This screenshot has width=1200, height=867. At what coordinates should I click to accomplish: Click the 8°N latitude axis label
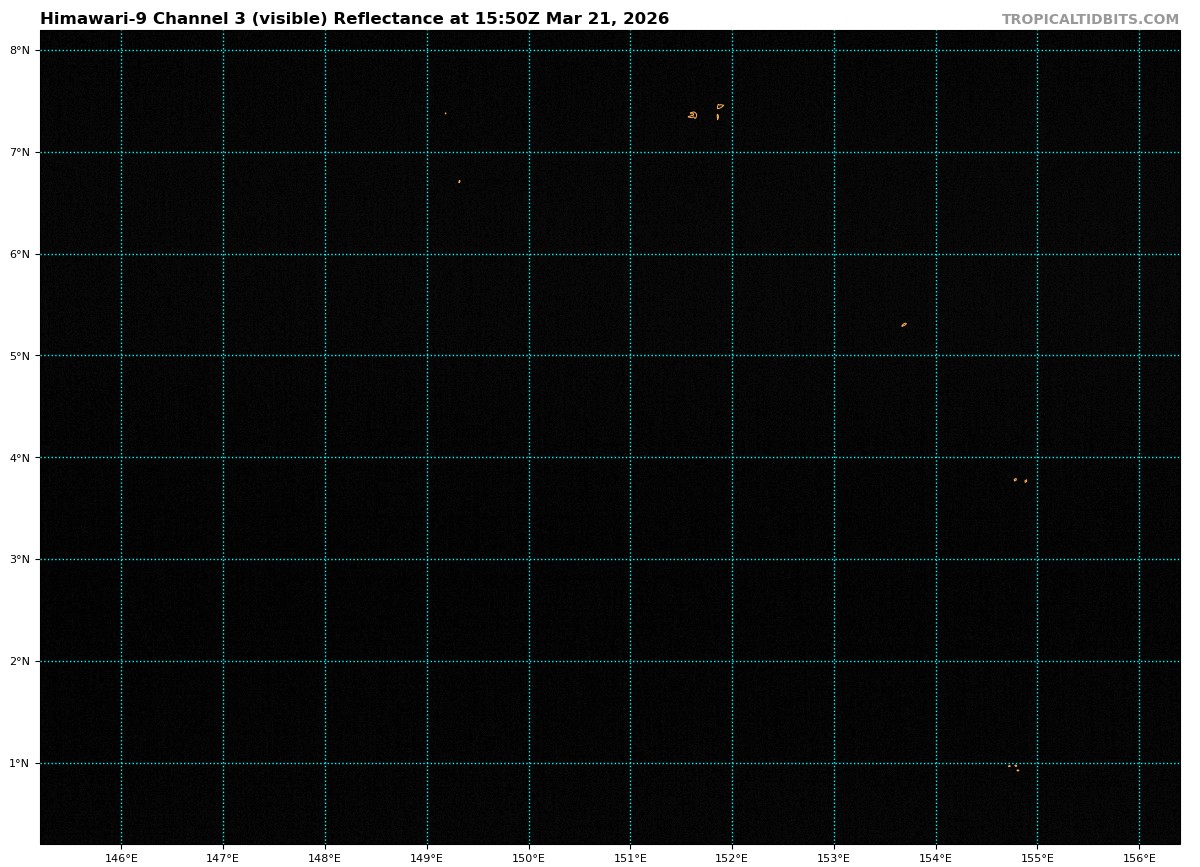[20, 50]
